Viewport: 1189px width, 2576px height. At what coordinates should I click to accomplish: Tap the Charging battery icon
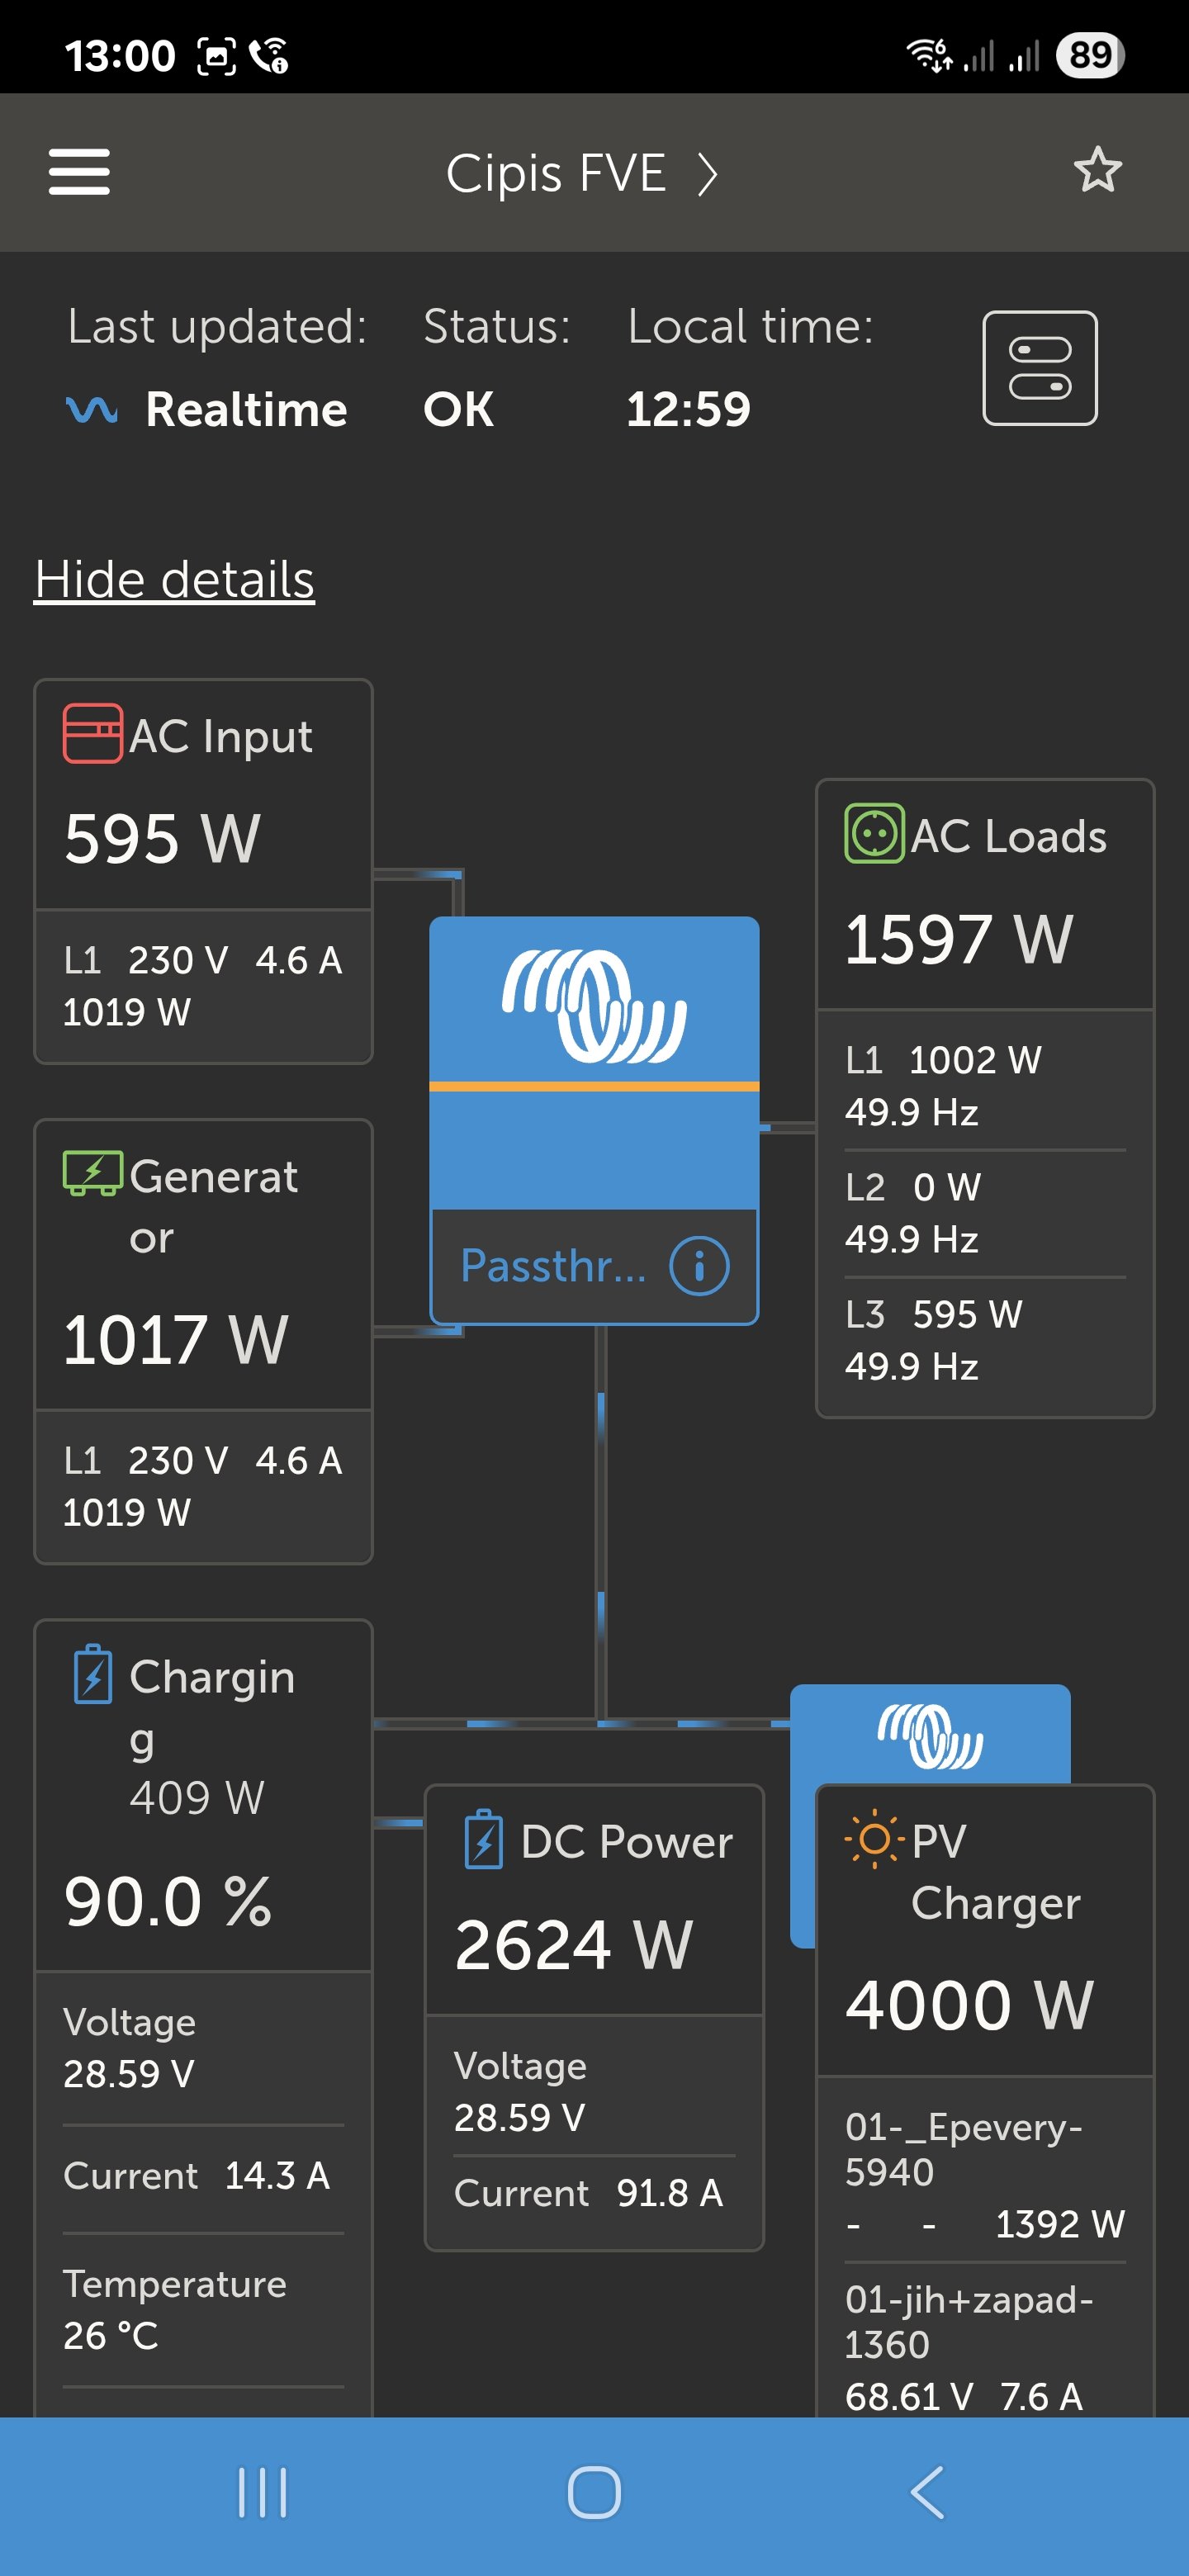pos(93,1675)
